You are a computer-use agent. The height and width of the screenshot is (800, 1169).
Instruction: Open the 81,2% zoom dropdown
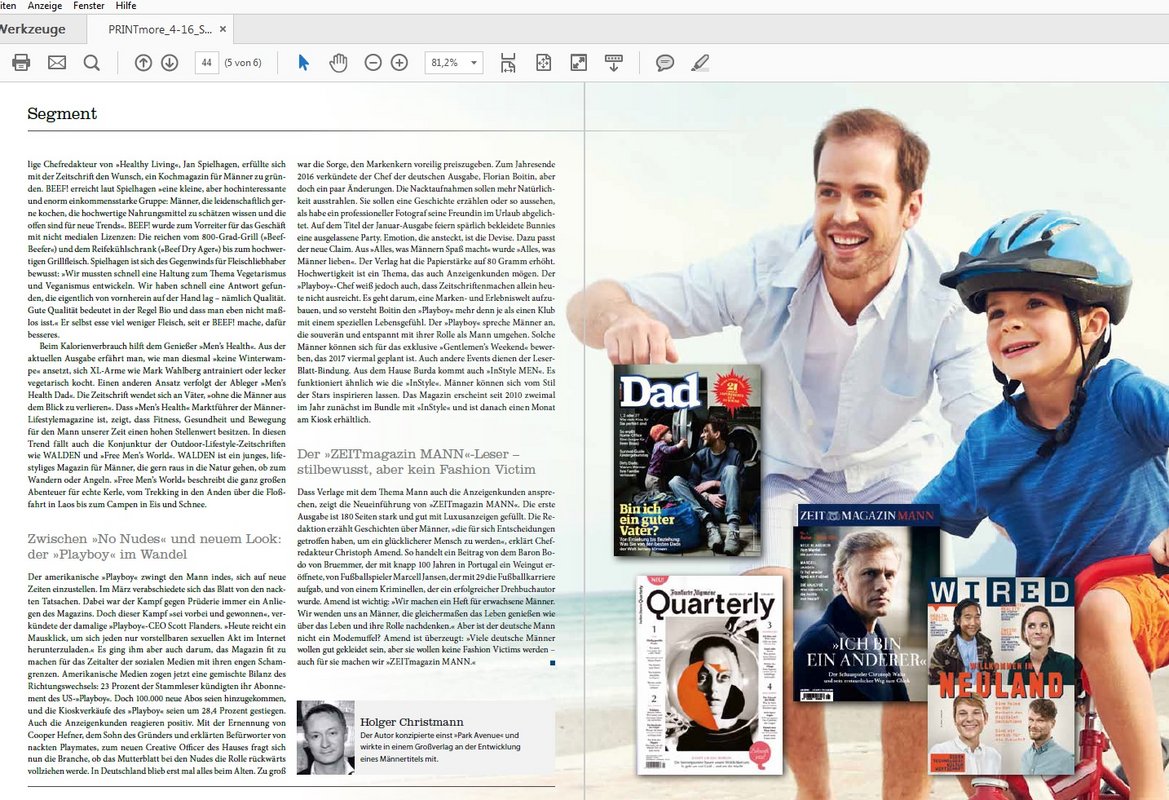[x=474, y=63]
